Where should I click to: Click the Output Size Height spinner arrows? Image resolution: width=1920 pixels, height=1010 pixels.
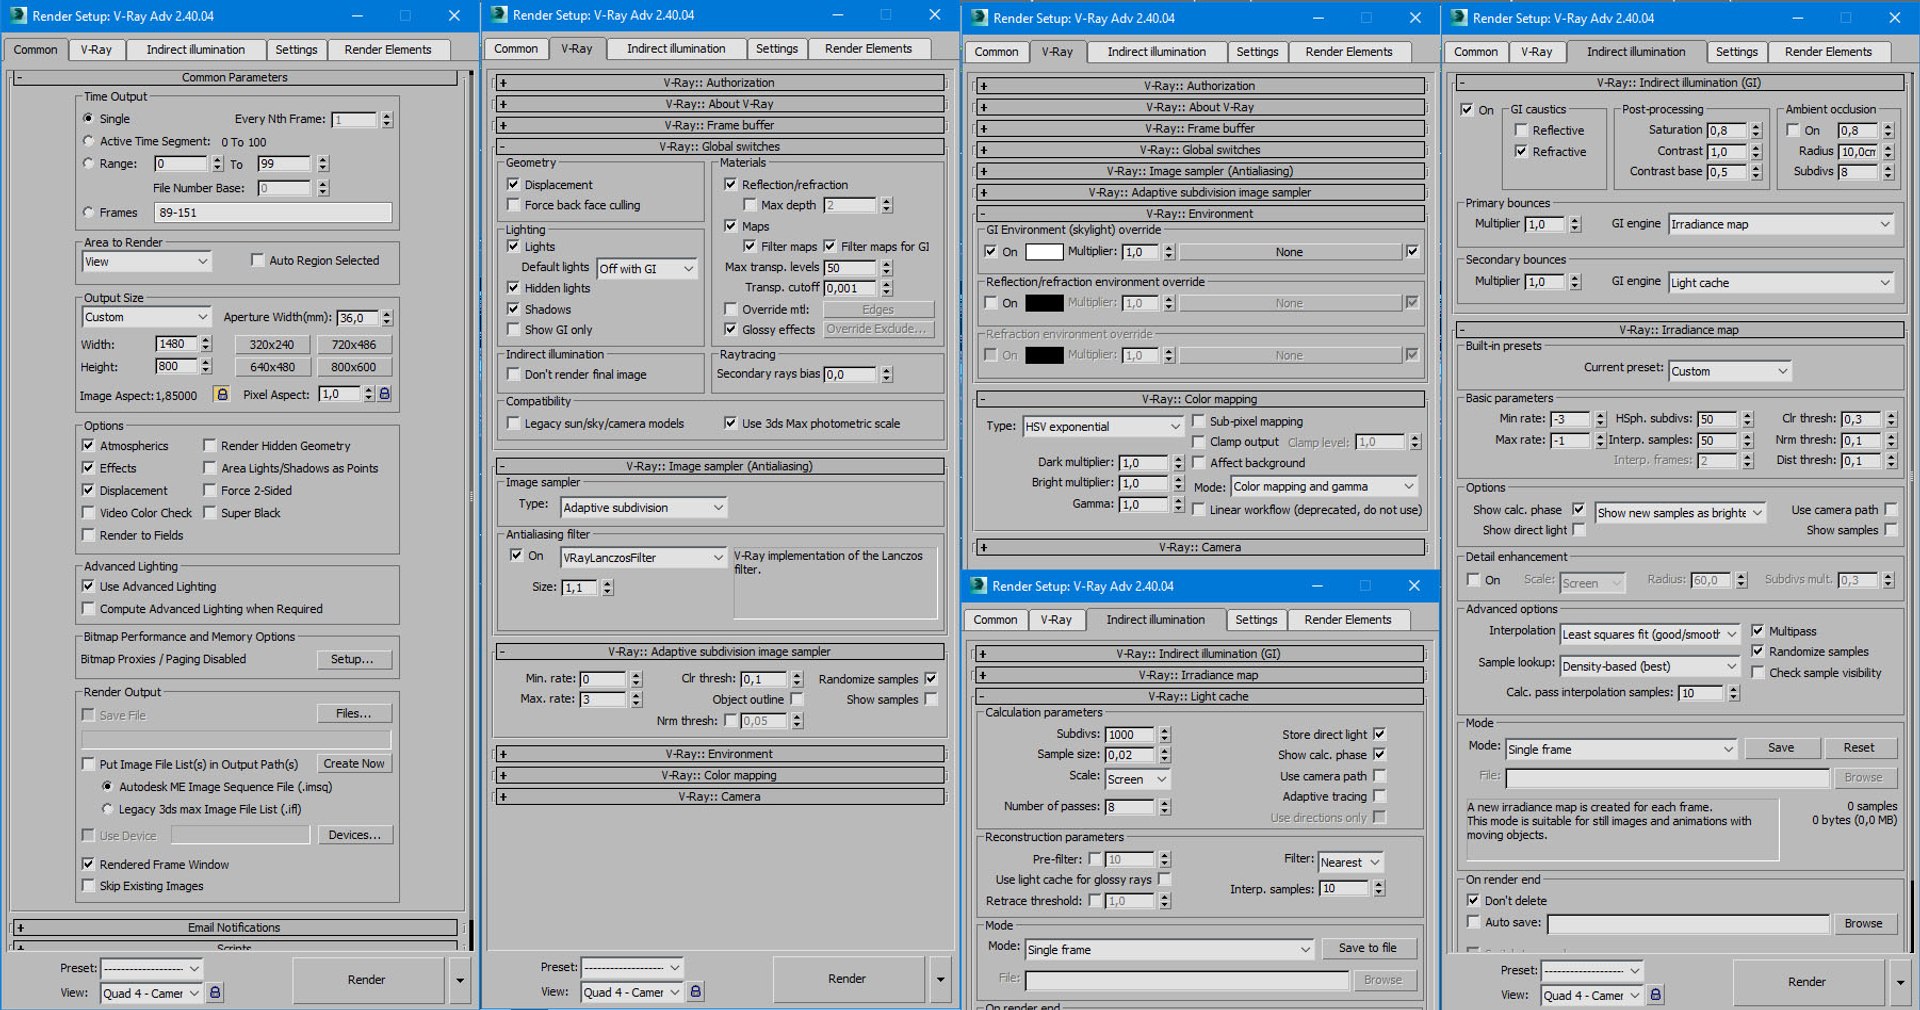(206, 367)
